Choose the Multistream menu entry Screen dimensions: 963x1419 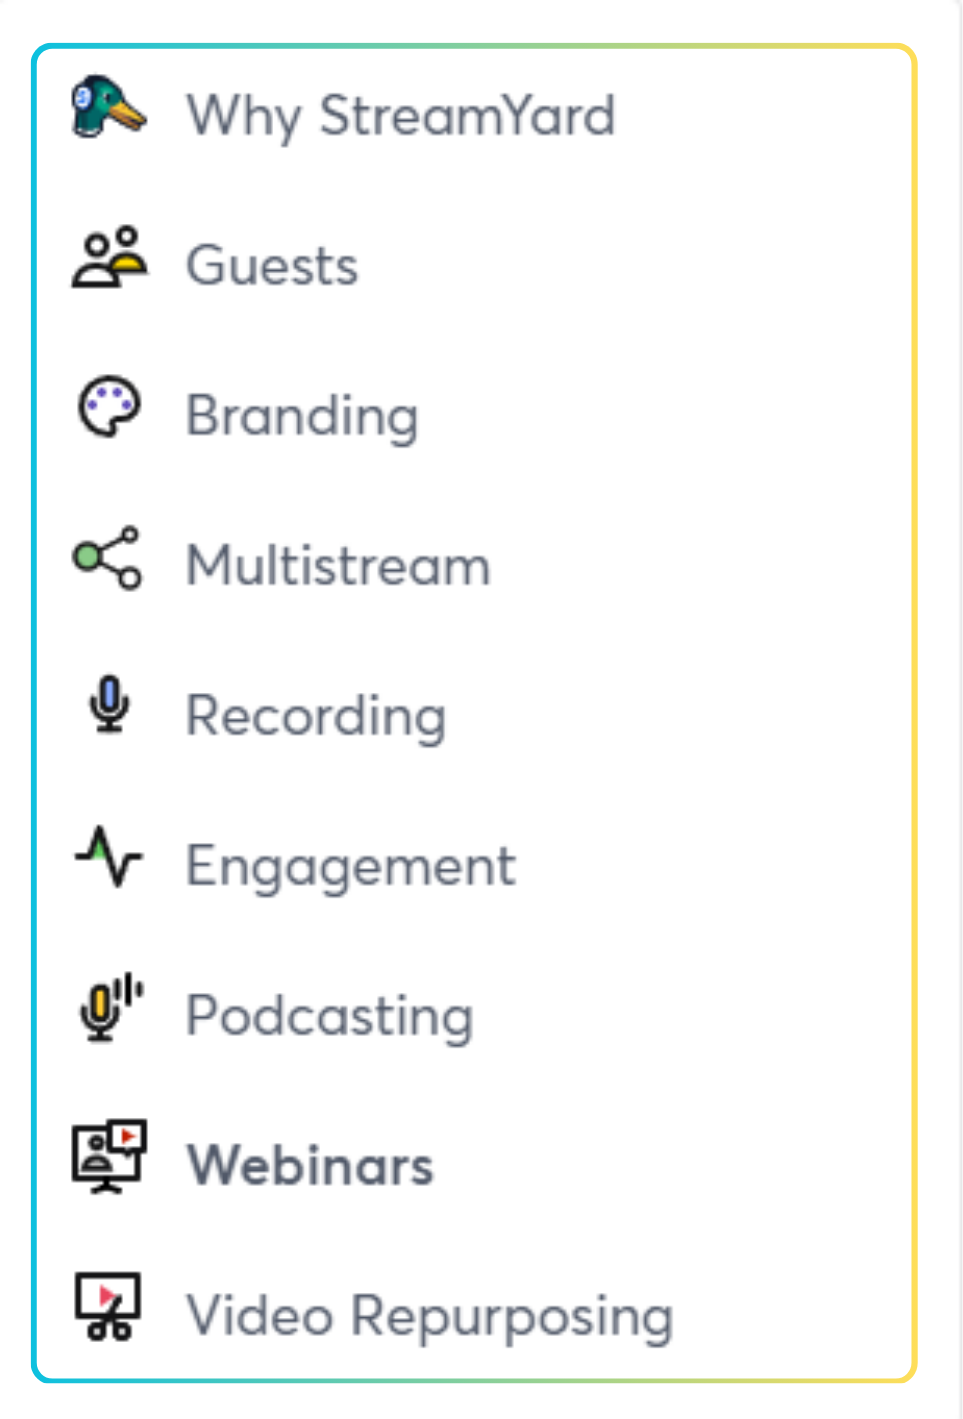[x=338, y=566]
